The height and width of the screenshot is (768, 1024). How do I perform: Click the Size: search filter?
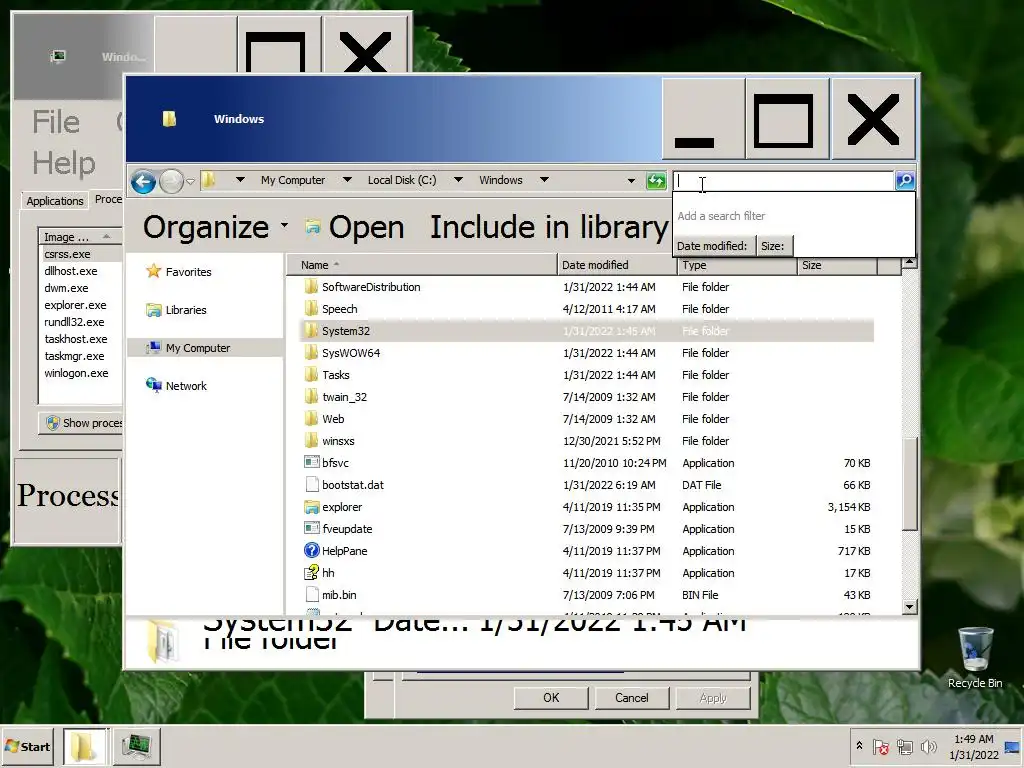[x=773, y=246]
